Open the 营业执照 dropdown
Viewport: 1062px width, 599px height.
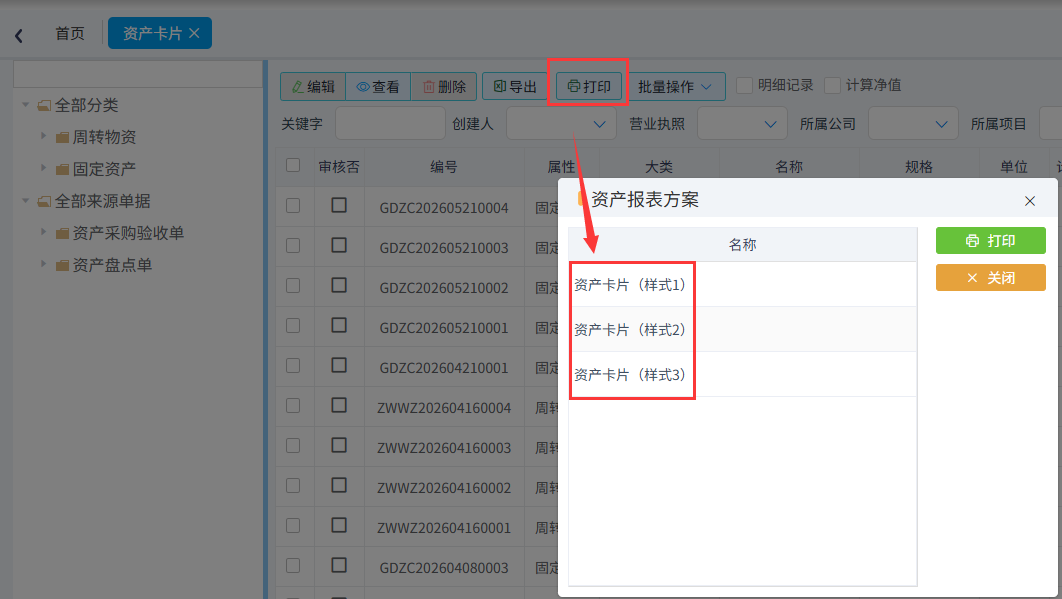click(x=742, y=123)
